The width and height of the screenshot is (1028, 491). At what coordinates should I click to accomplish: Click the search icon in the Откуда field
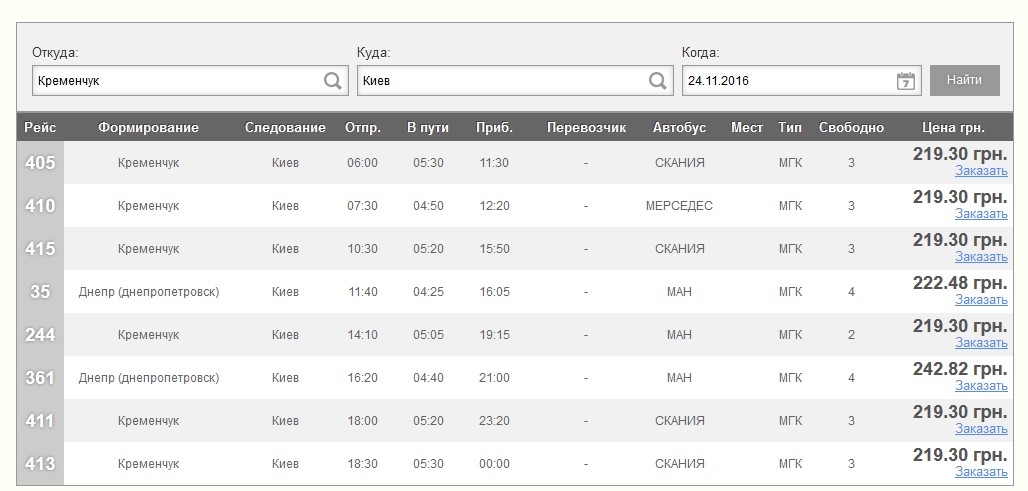333,81
